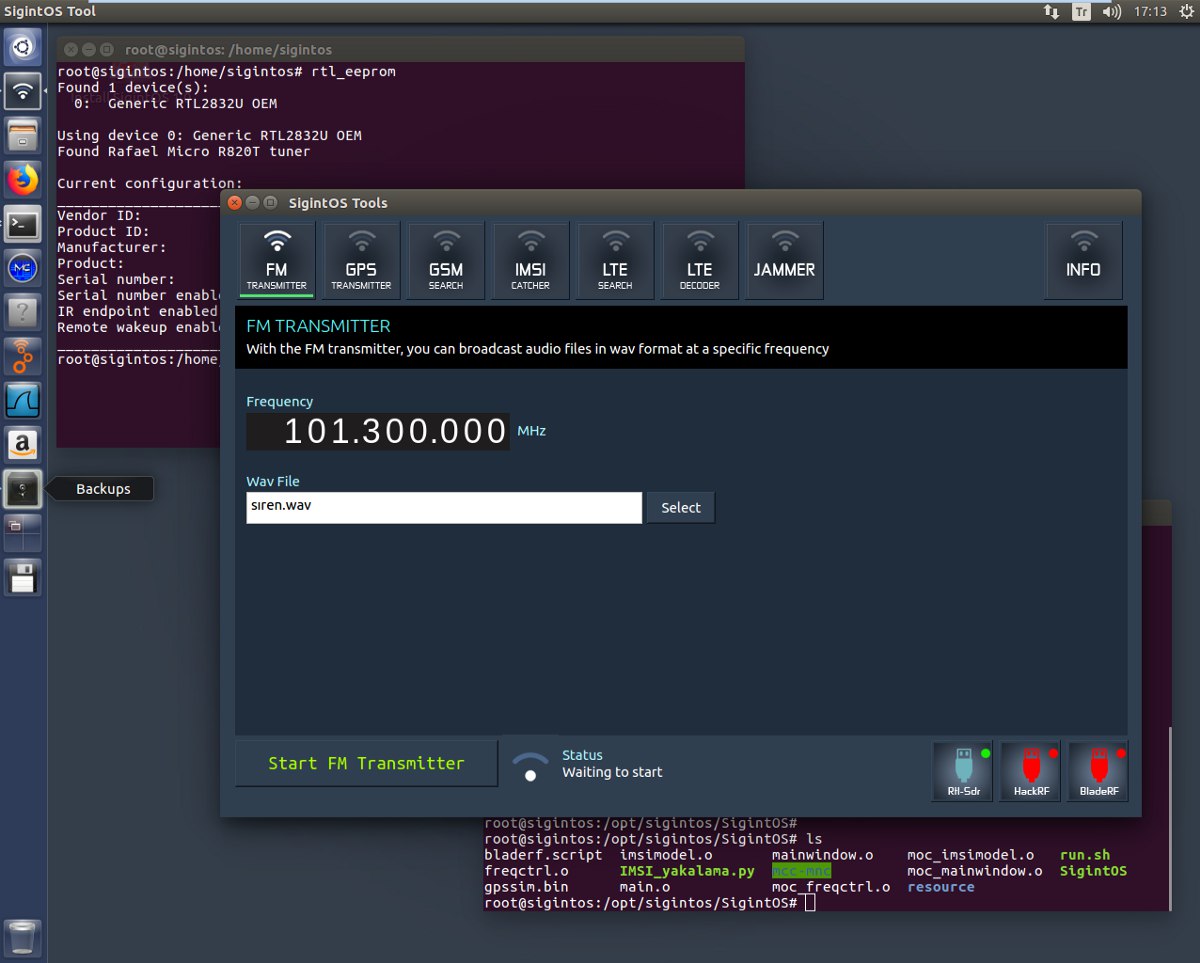The width and height of the screenshot is (1200, 963).
Task: Open the LTE Search tool
Action: pyautogui.click(x=615, y=260)
